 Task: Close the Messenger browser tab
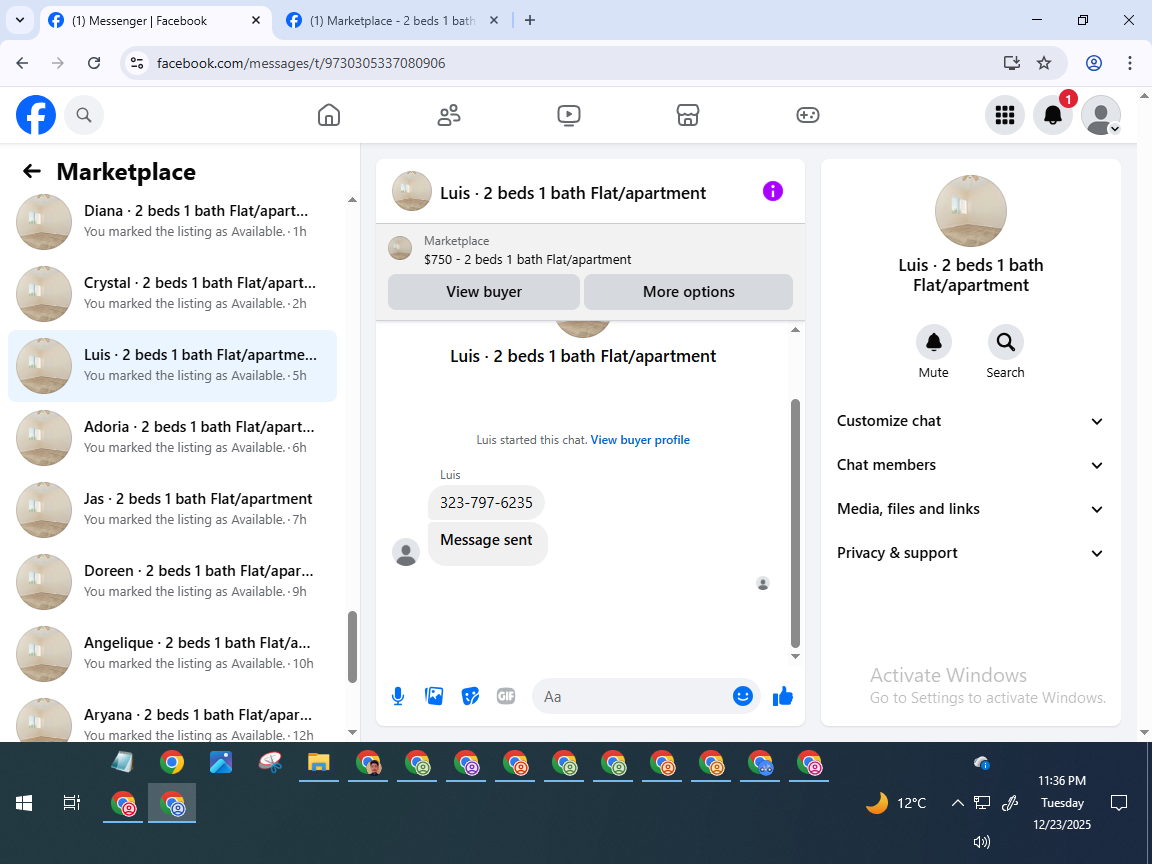(256, 21)
